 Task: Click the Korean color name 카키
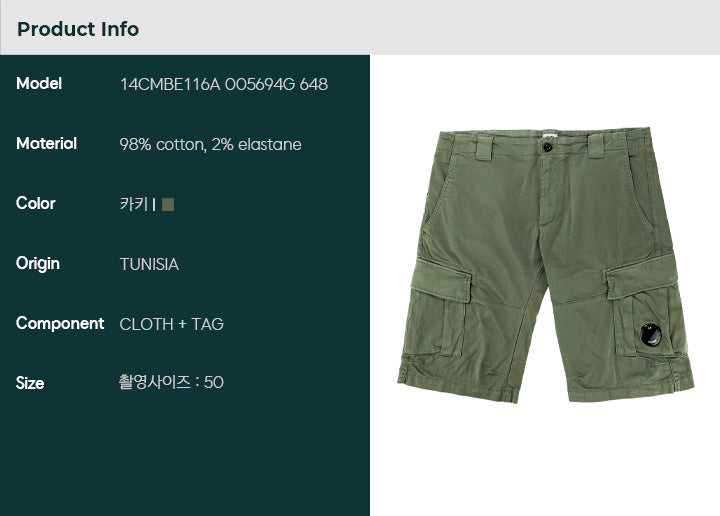click(134, 204)
